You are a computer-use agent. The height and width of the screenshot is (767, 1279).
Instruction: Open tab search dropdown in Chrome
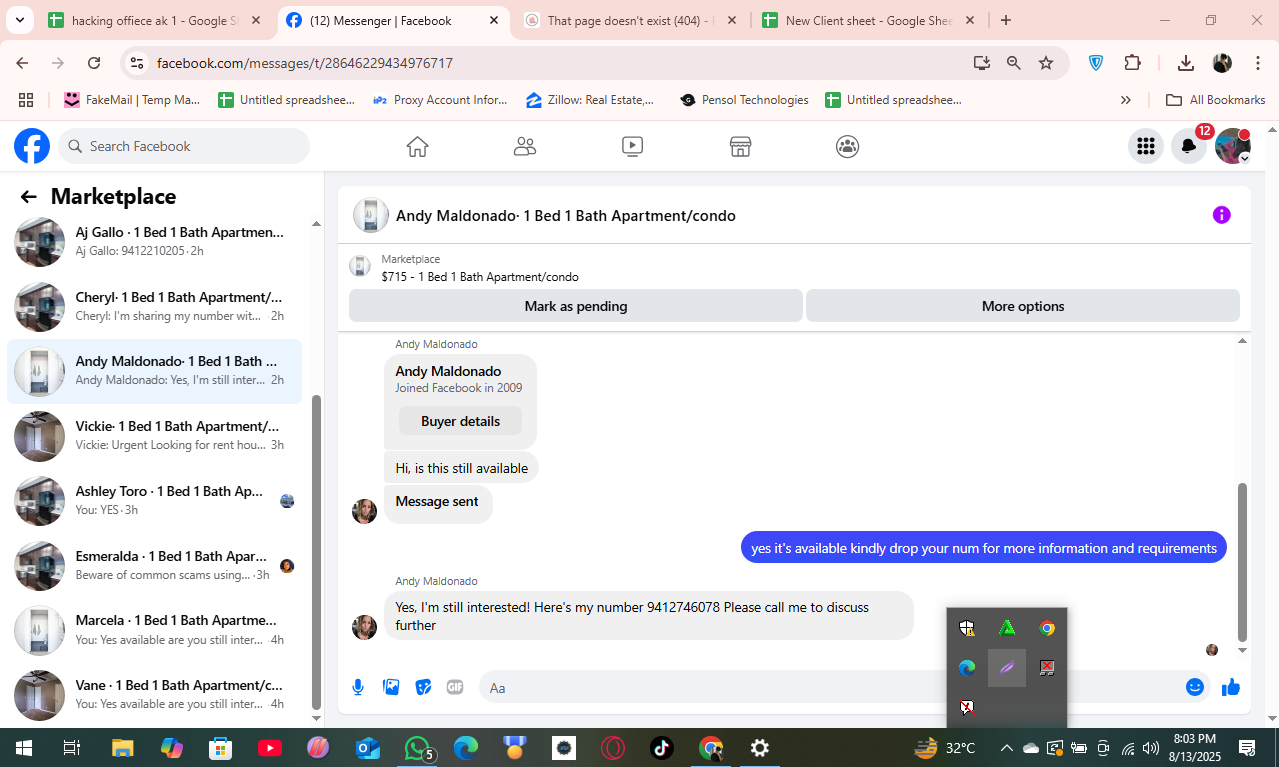[20, 21]
